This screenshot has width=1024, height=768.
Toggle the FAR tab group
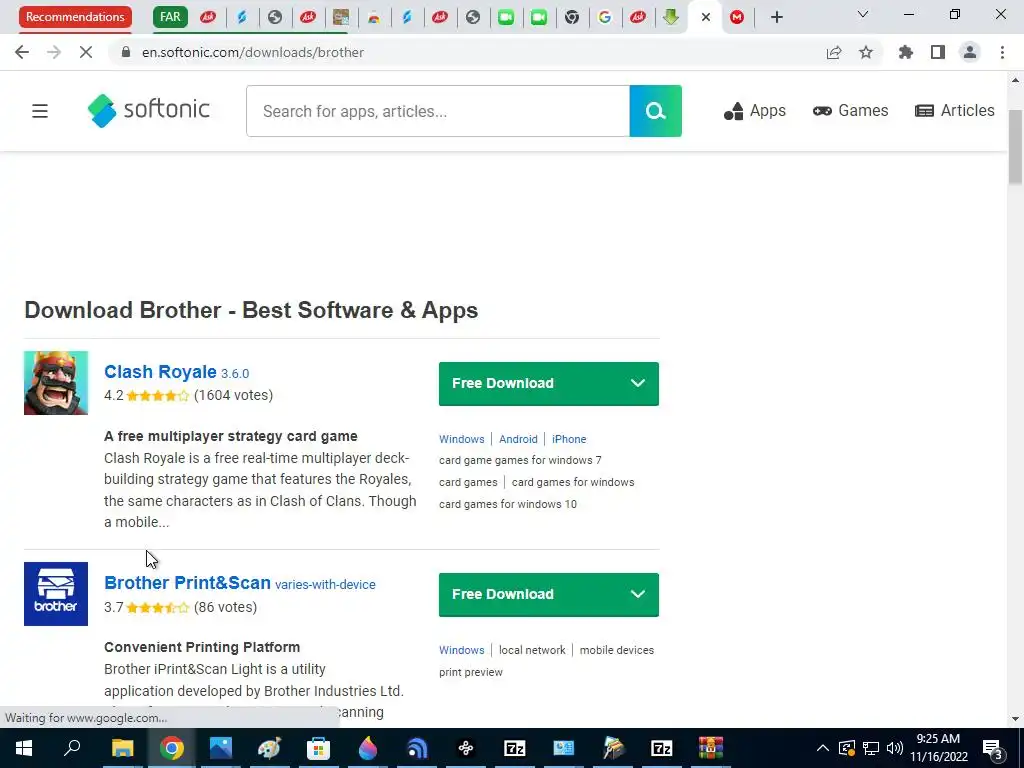(170, 17)
